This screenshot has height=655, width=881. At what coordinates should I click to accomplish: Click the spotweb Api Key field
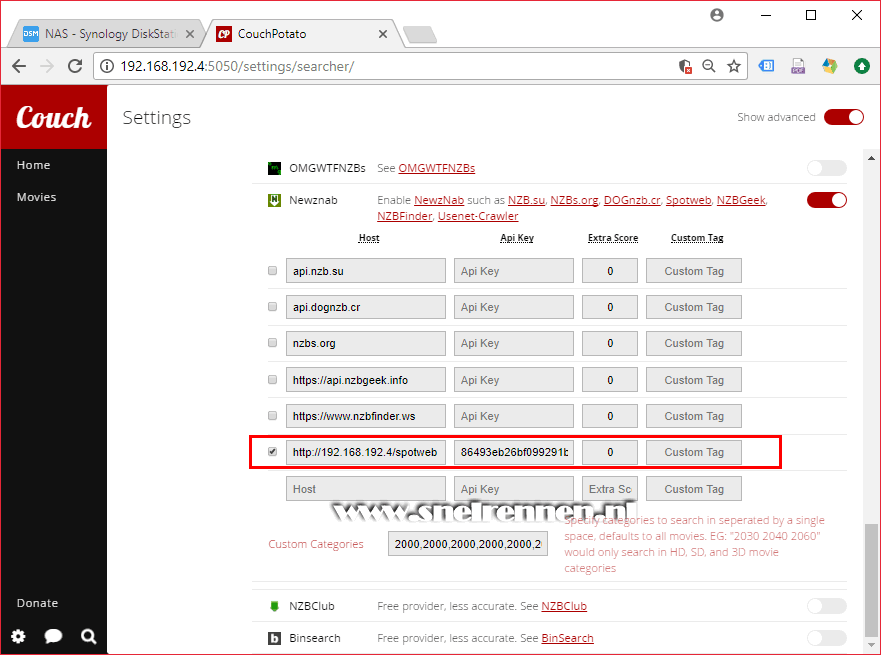pyautogui.click(x=514, y=452)
